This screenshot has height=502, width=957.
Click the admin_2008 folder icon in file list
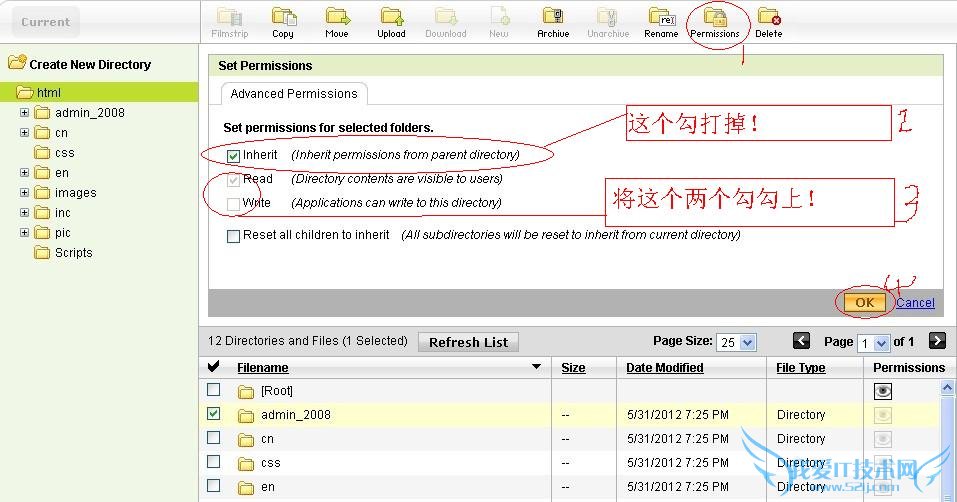coord(246,416)
